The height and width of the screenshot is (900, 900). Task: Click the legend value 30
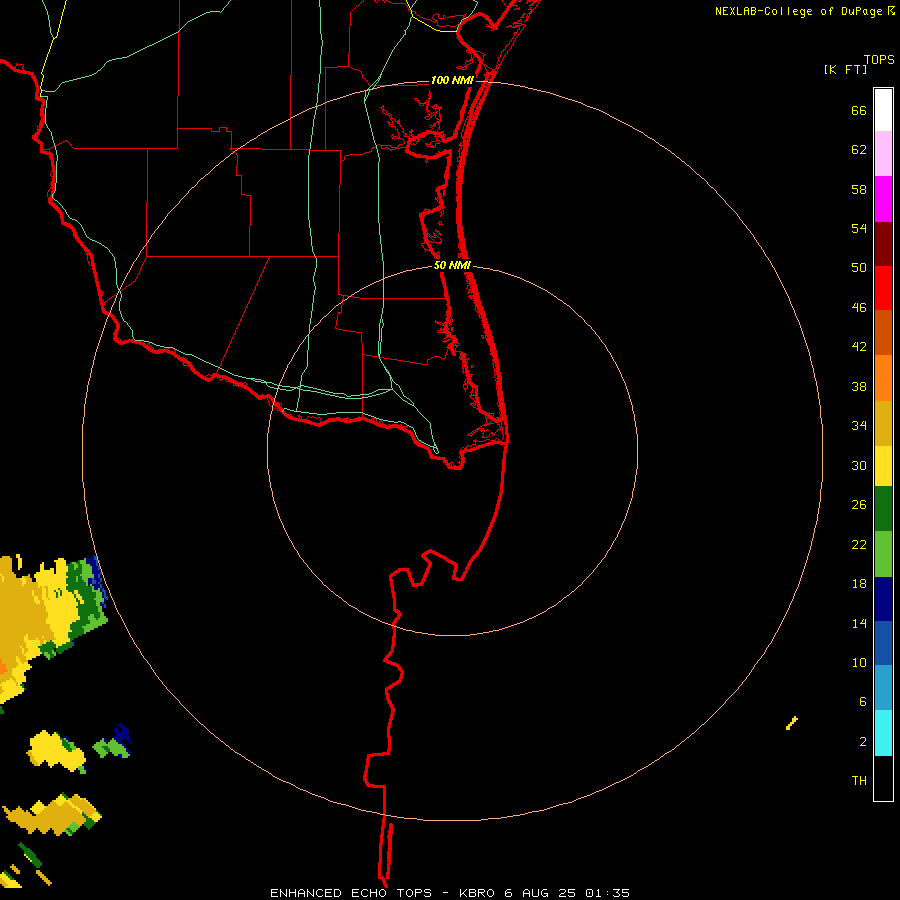pyautogui.click(x=859, y=465)
